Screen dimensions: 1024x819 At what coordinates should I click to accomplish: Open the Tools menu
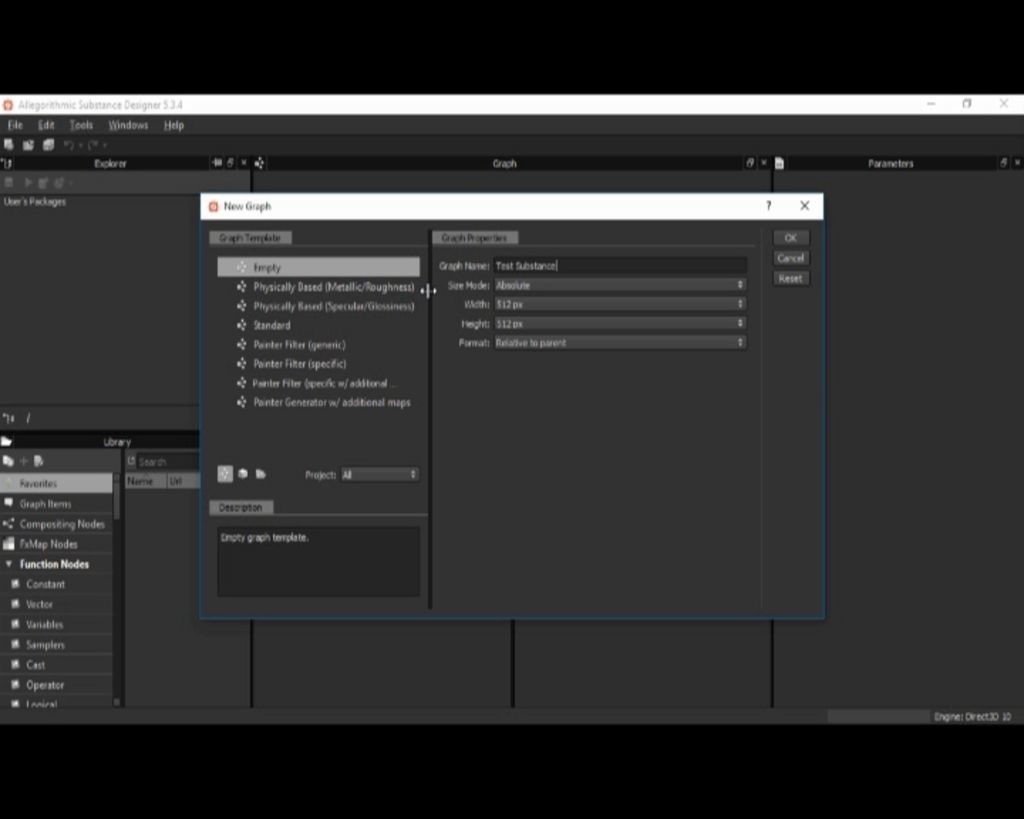(x=81, y=125)
